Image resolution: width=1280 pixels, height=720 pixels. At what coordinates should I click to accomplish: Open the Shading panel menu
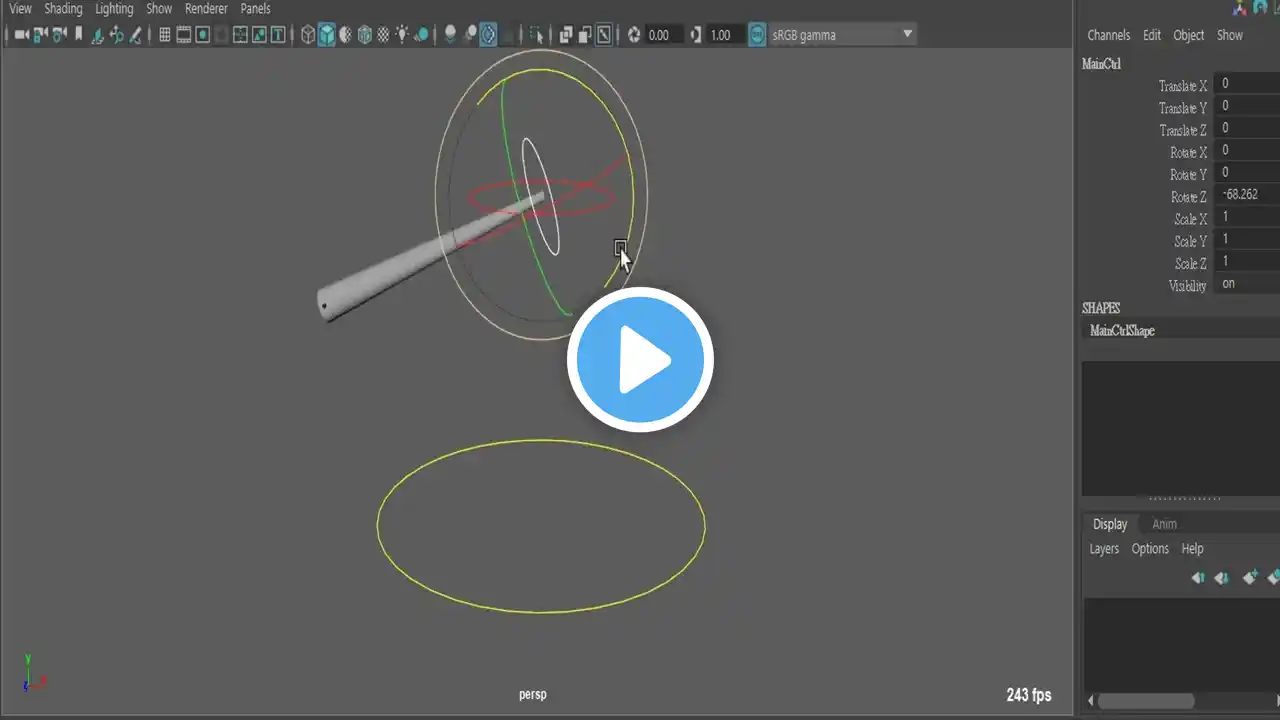coord(63,9)
